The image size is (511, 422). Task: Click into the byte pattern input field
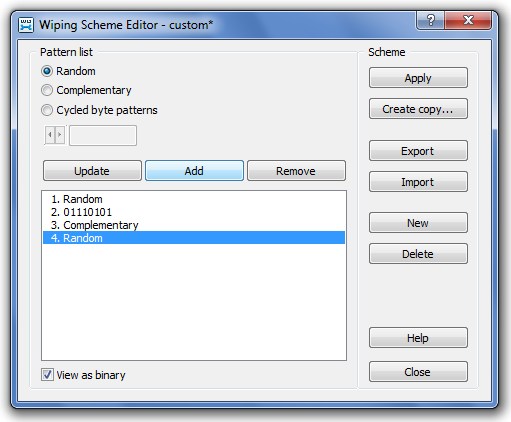click(x=103, y=135)
